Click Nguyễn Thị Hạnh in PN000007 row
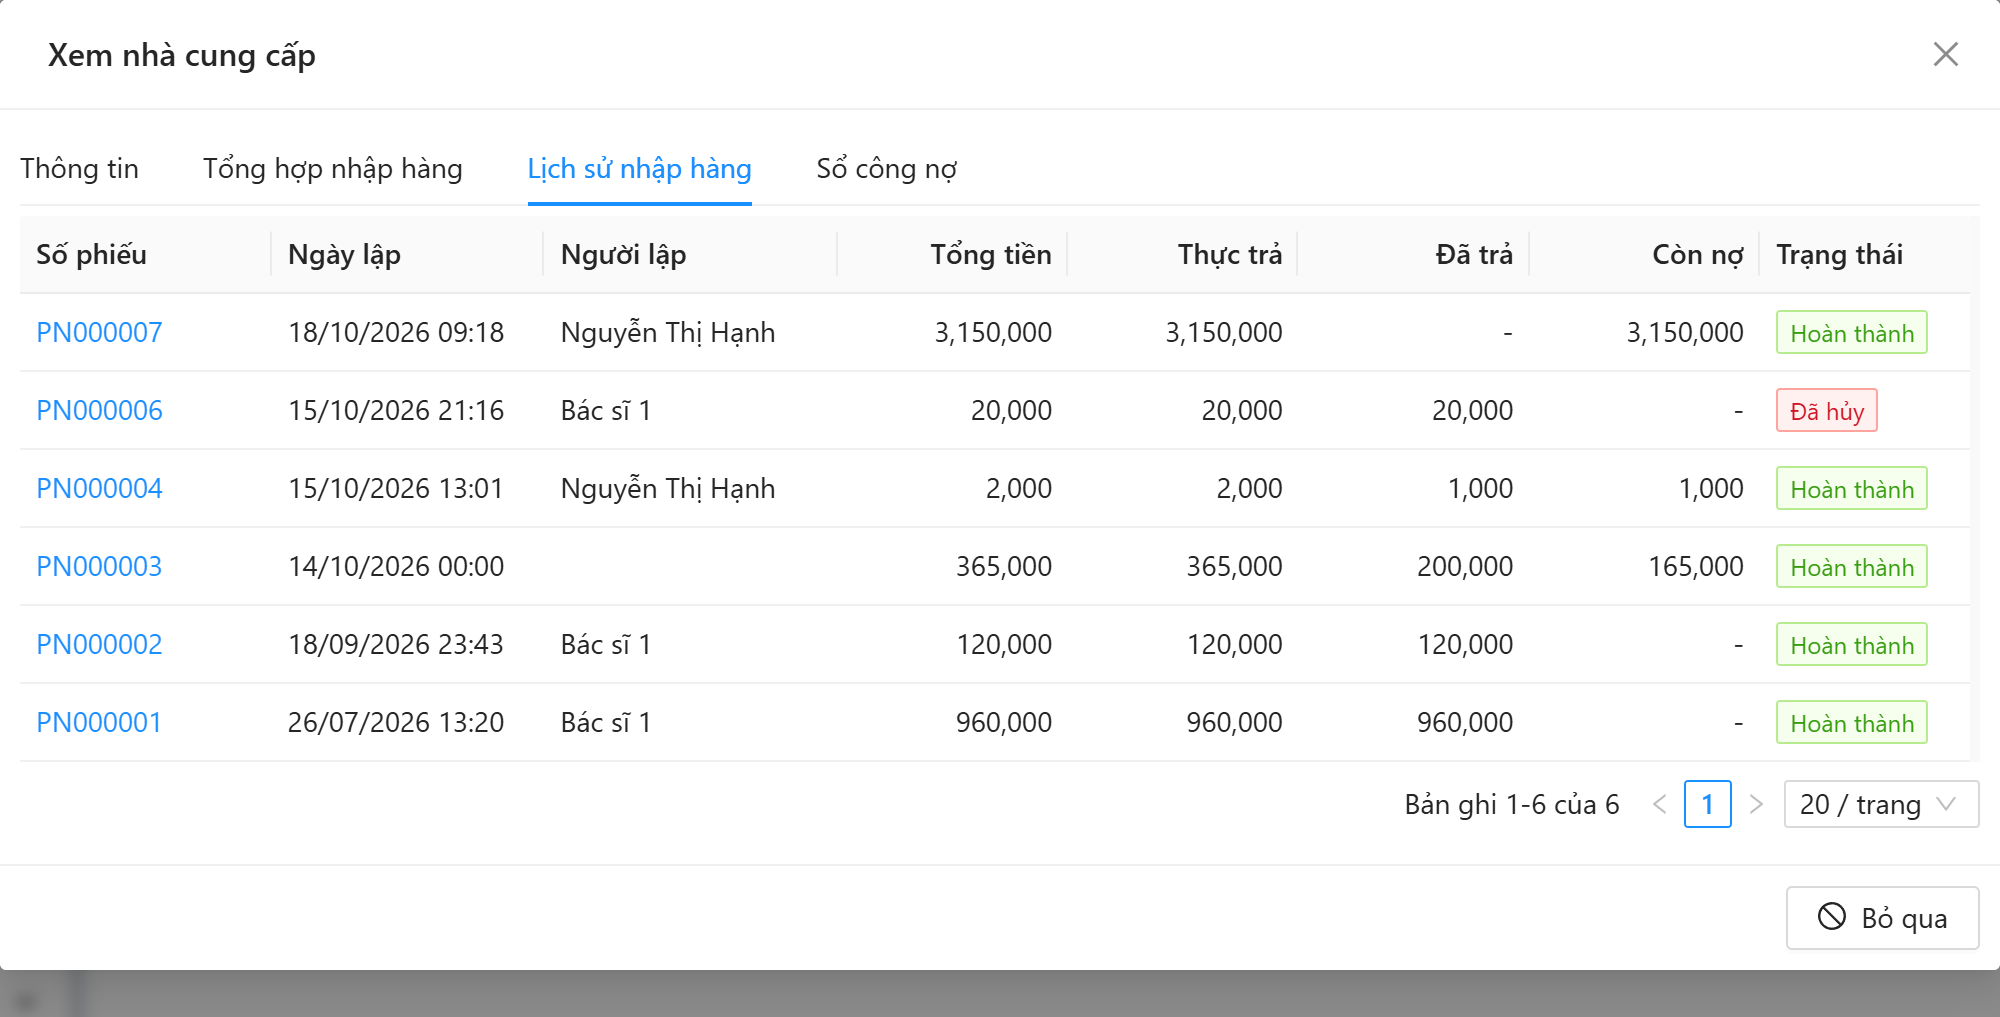Viewport: 2000px width, 1017px height. point(668,332)
